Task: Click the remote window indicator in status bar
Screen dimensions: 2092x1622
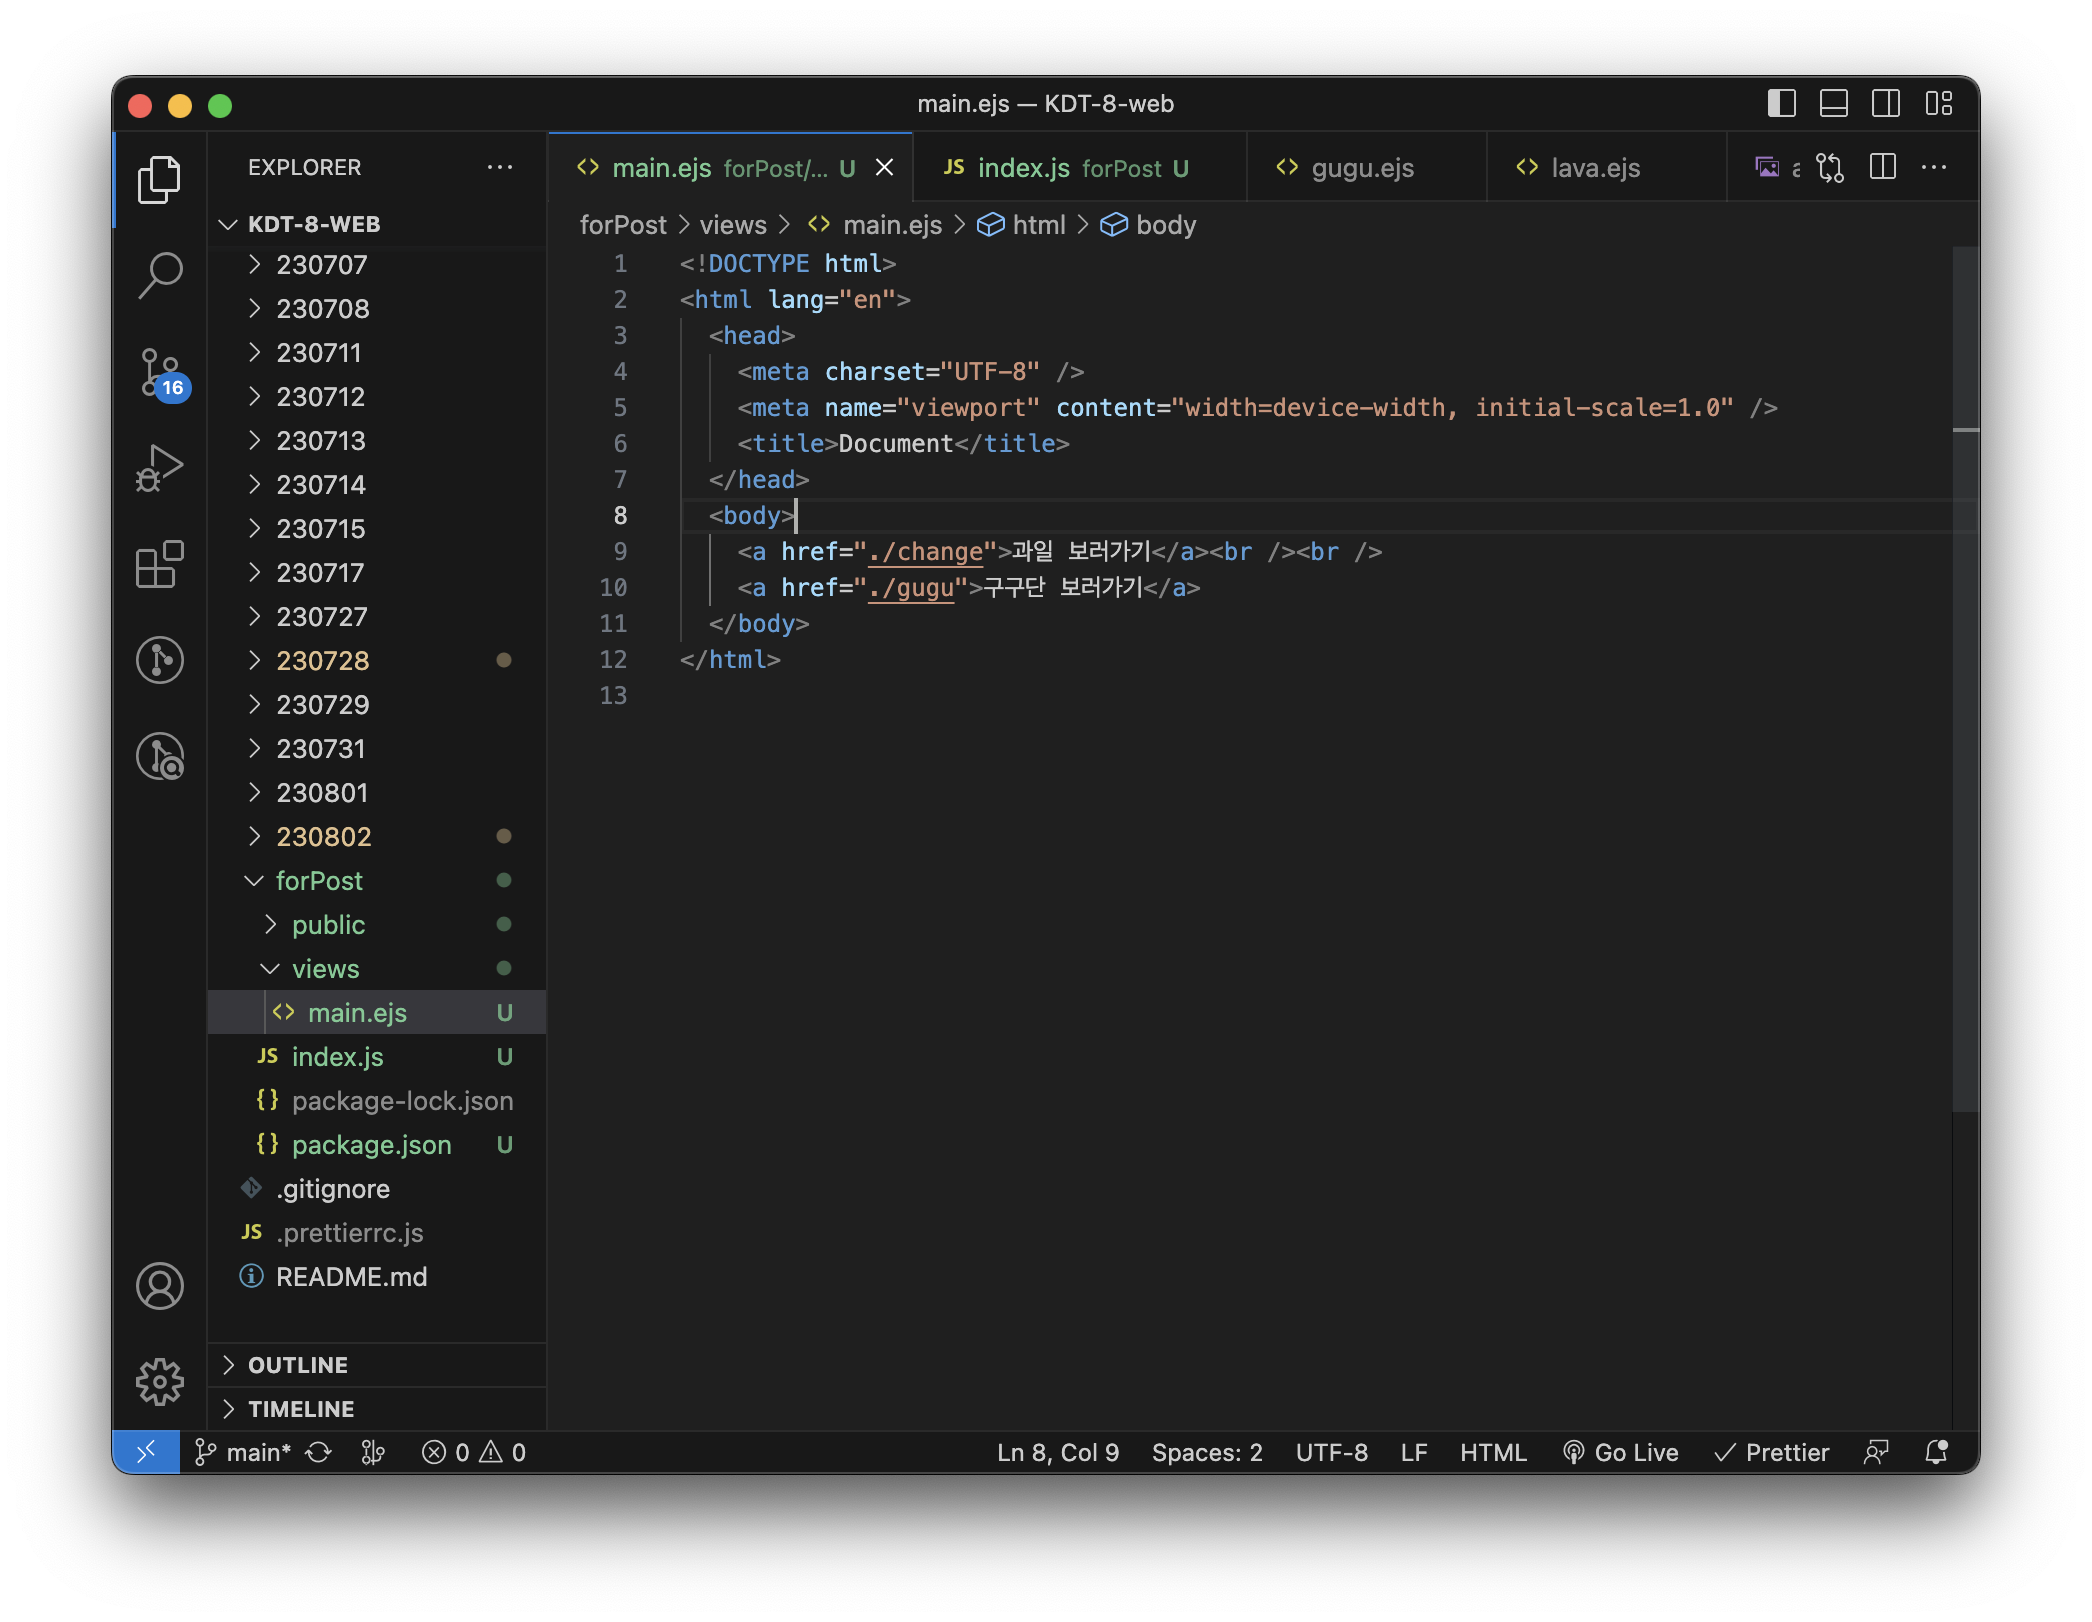Action: (x=146, y=1452)
